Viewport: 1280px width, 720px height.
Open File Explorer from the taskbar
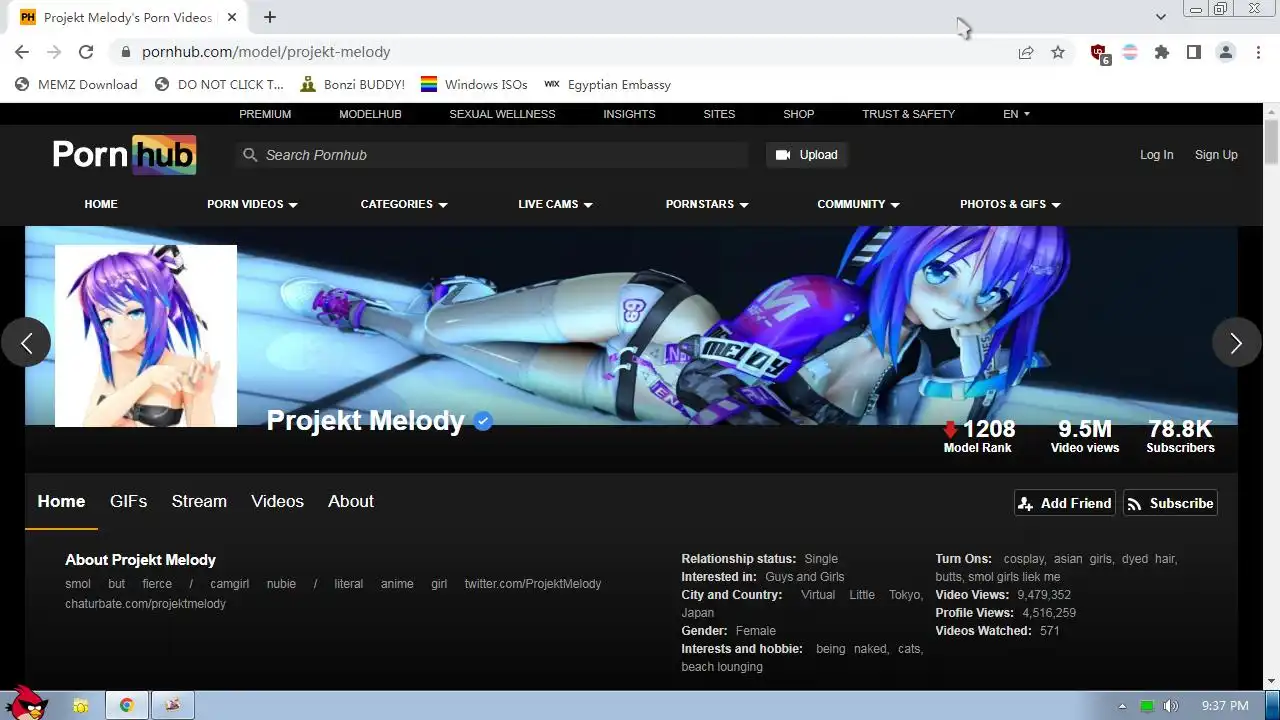click(81, 705)
